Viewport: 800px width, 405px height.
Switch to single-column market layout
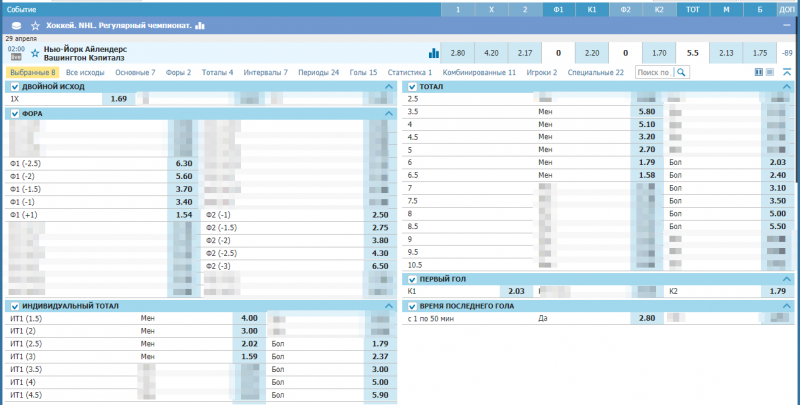point(770,73)
